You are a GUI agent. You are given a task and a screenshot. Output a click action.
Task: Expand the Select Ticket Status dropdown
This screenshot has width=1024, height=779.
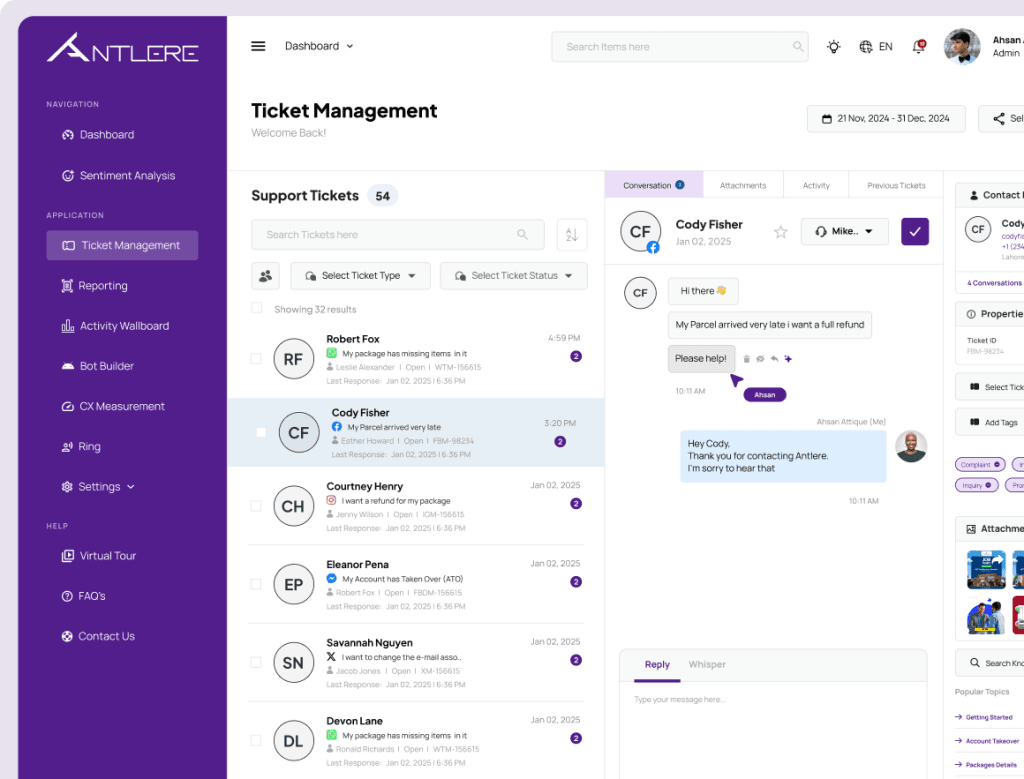513,276
